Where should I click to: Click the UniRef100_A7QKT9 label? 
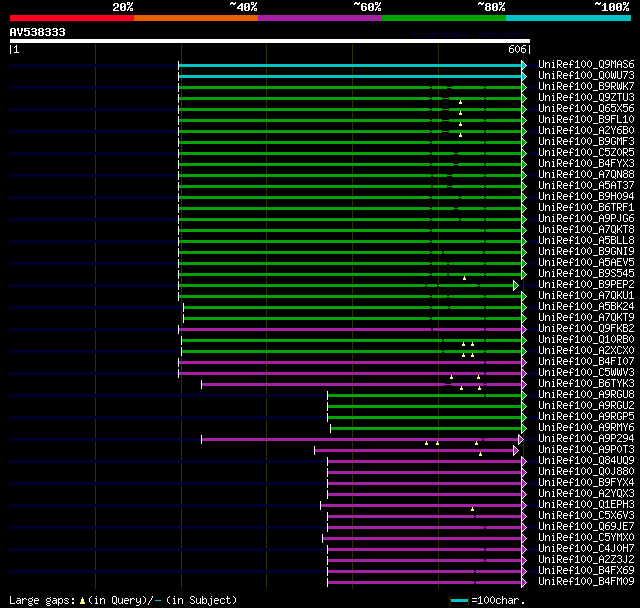point(586,318)
